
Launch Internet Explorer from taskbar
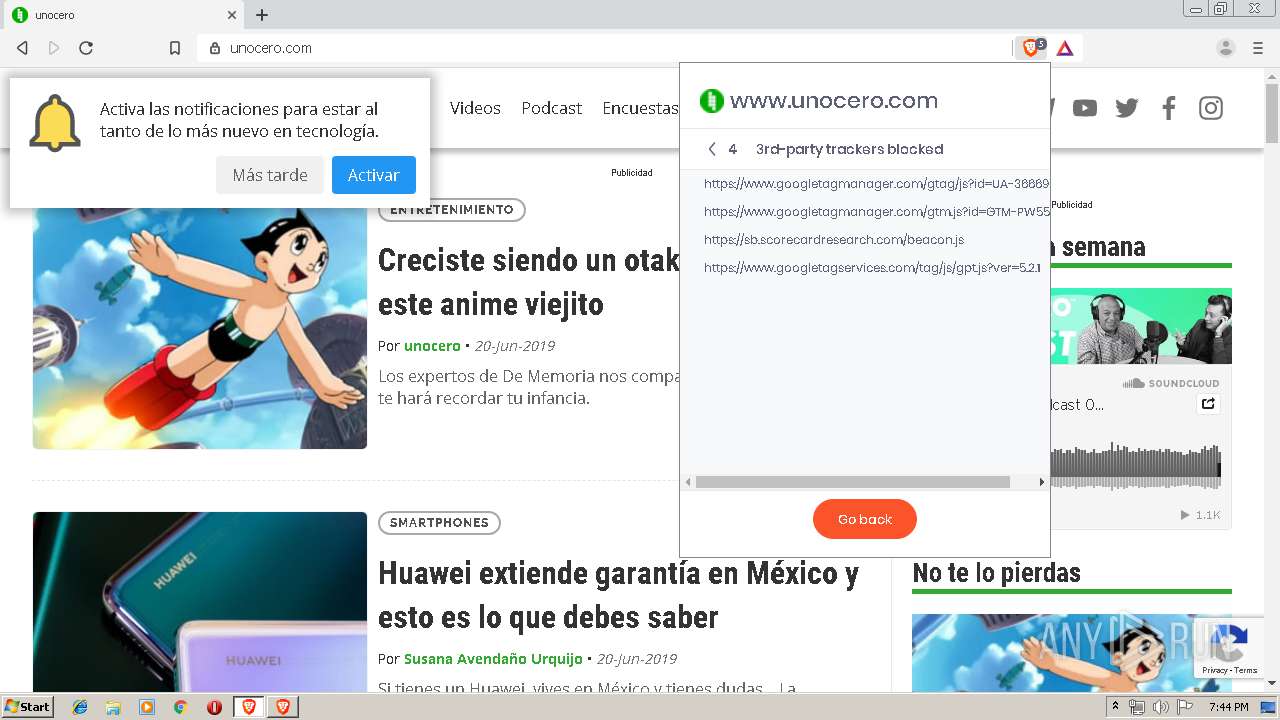80,707
